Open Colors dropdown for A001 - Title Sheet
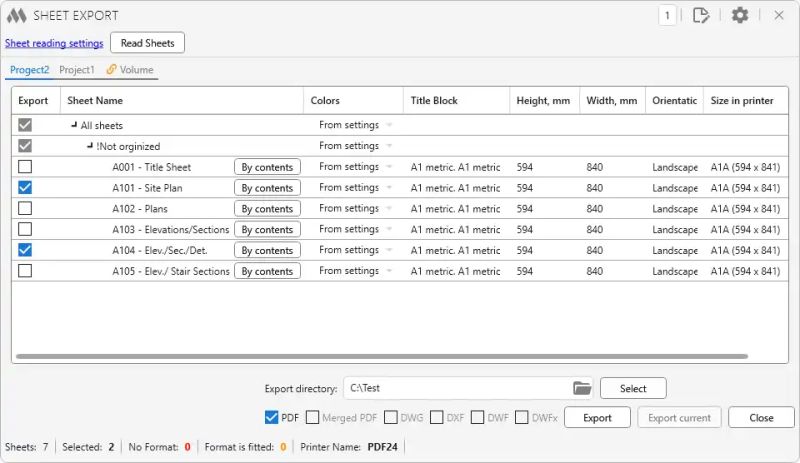Screen dimensions: 800x463 point(389,167)
